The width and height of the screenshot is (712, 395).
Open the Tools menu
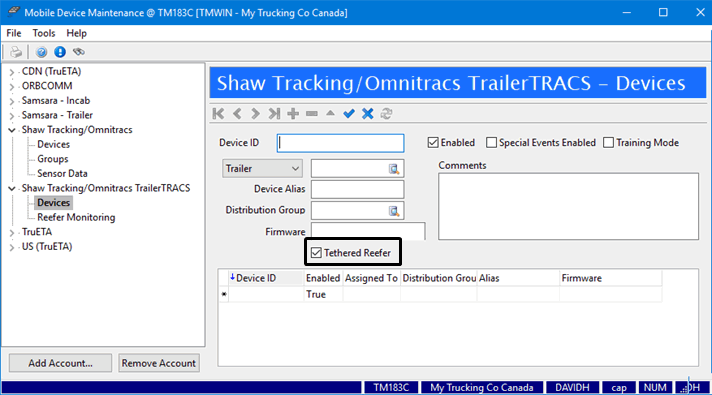[44, 33]
